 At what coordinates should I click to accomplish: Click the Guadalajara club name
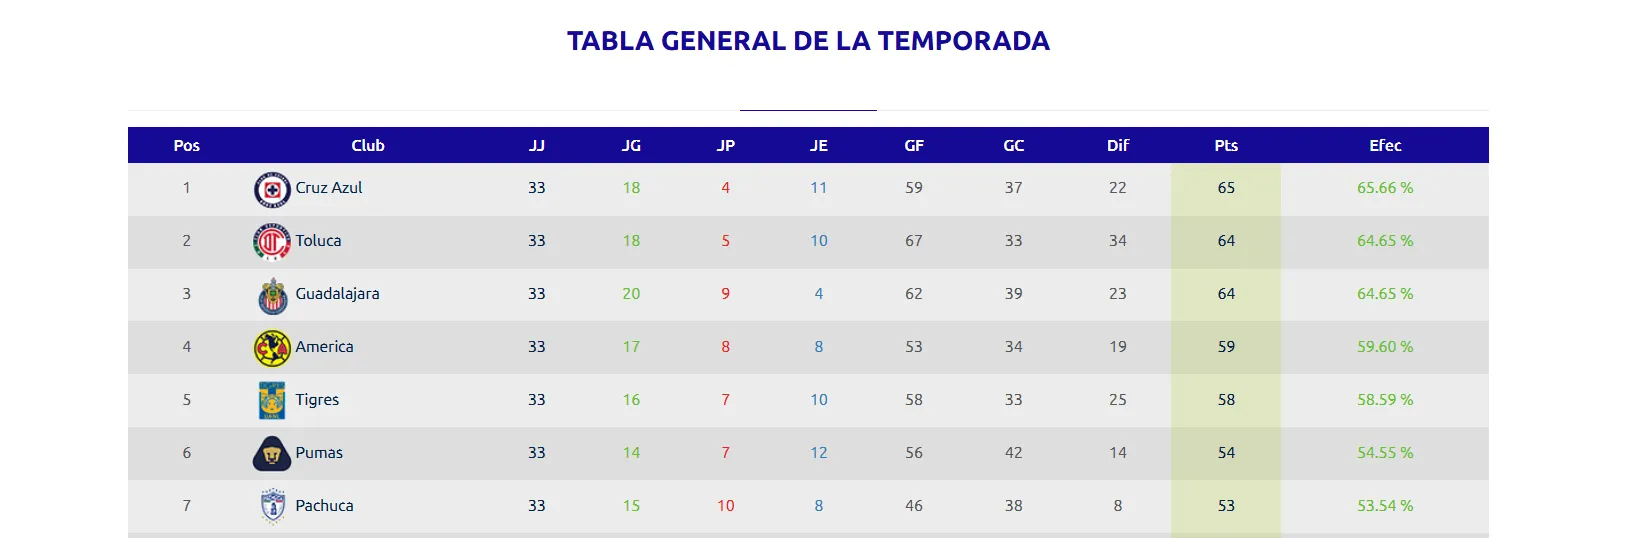click(337, 294)
